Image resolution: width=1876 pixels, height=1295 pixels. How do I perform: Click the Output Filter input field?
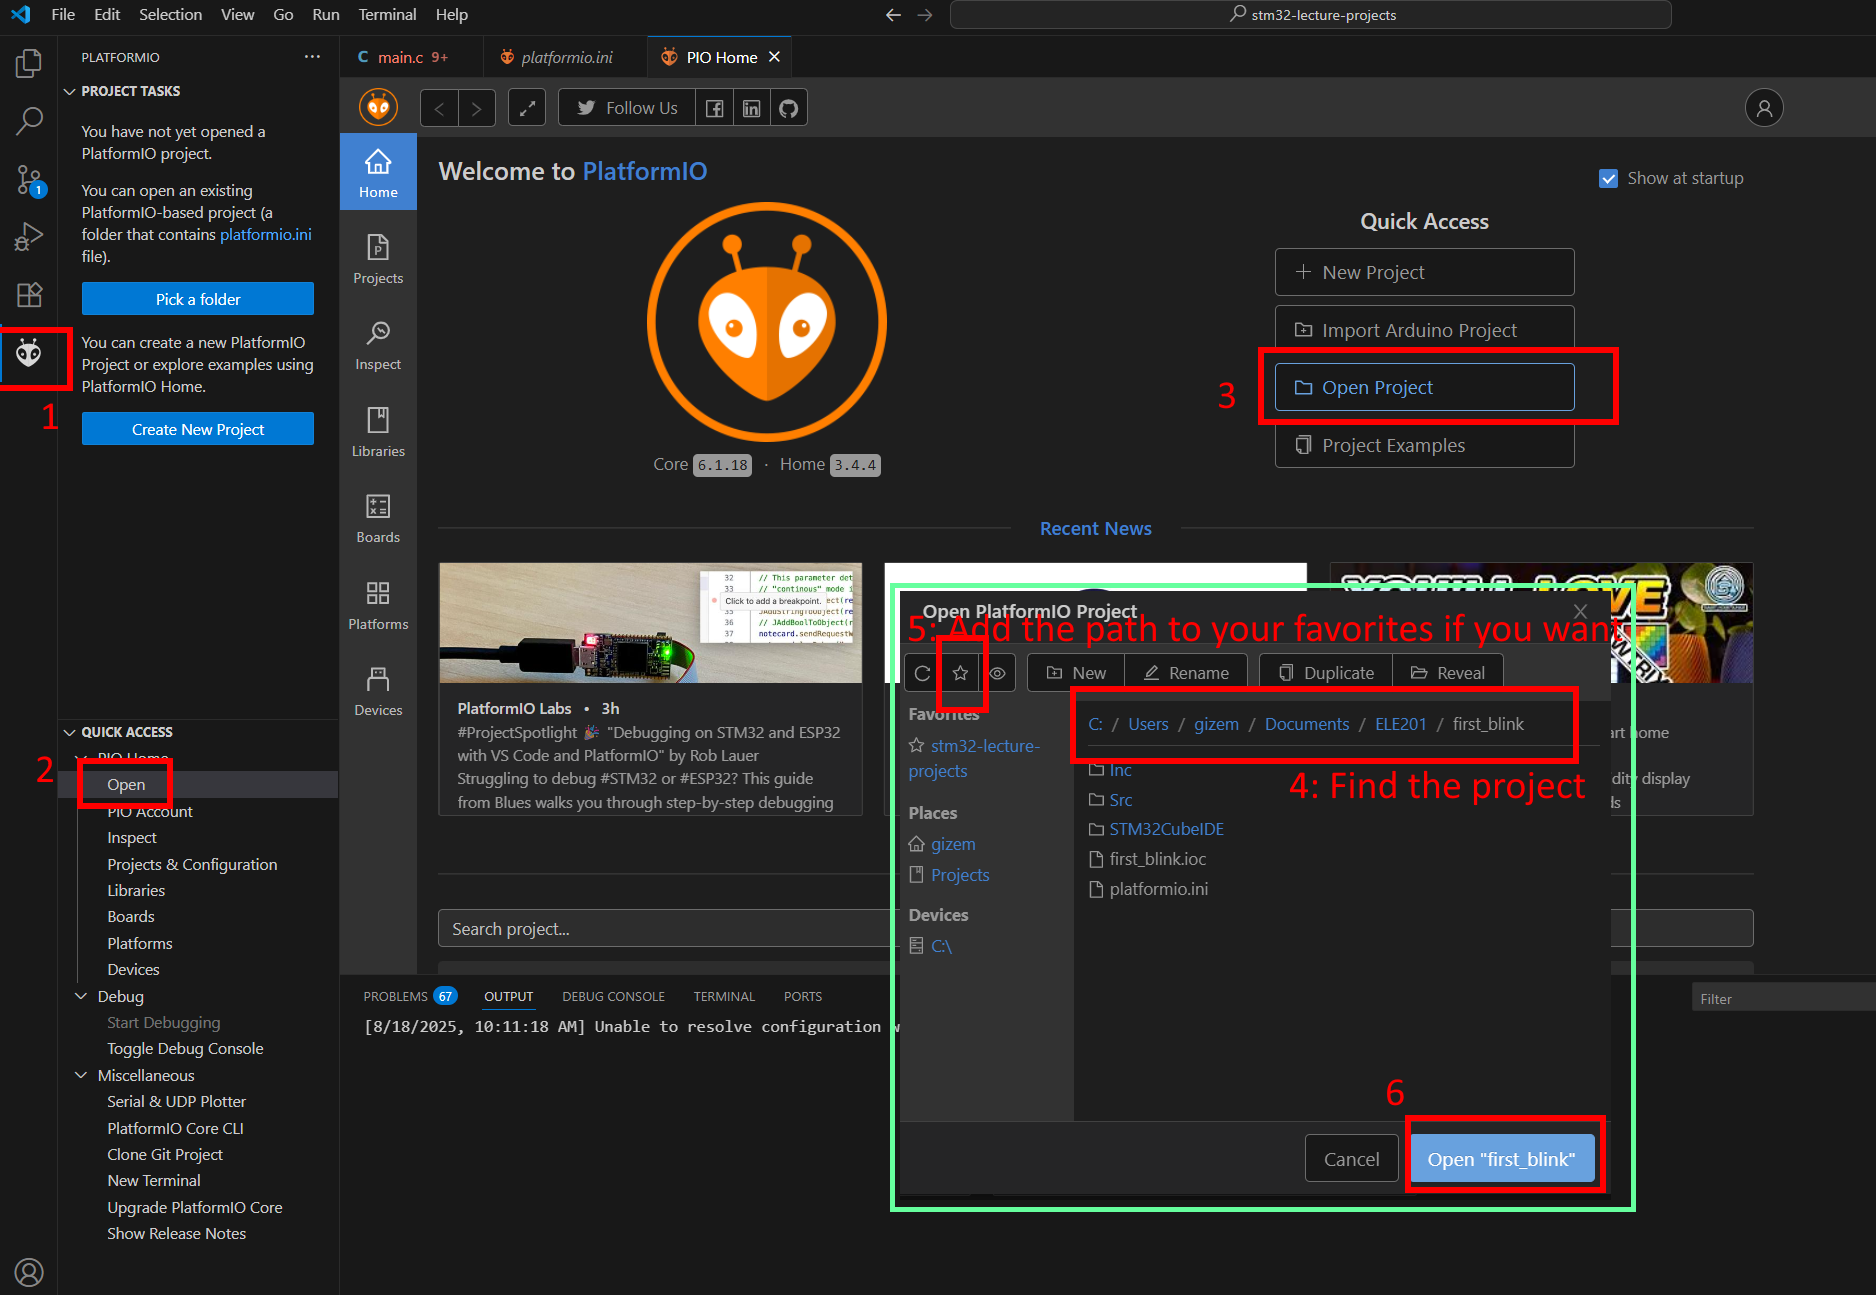click(1783, 998)
